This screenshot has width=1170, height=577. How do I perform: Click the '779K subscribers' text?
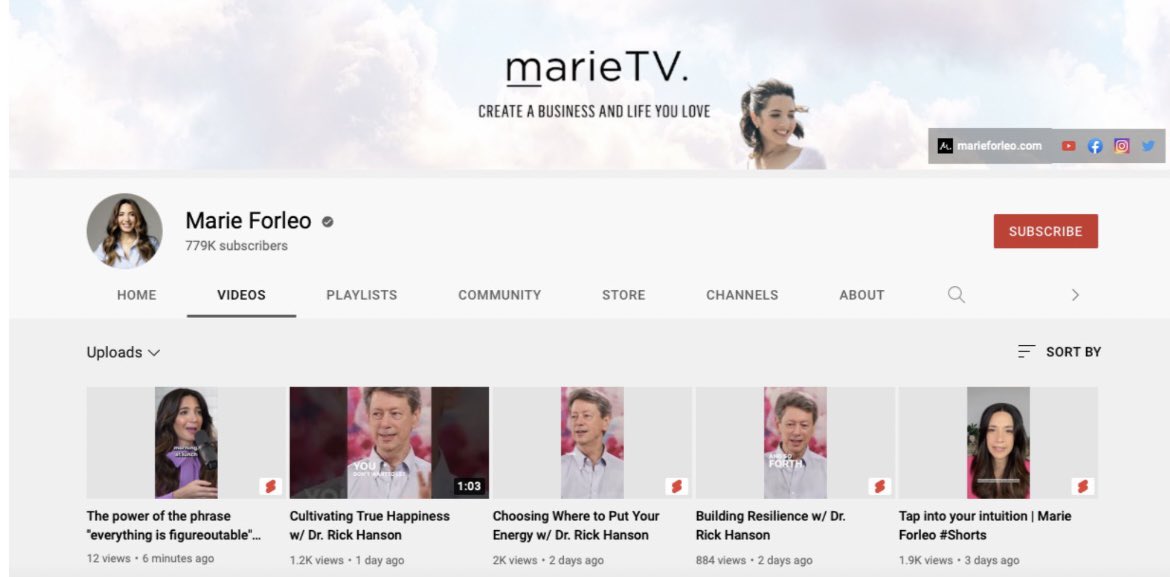pyautogui.click(x=237, y=246)
